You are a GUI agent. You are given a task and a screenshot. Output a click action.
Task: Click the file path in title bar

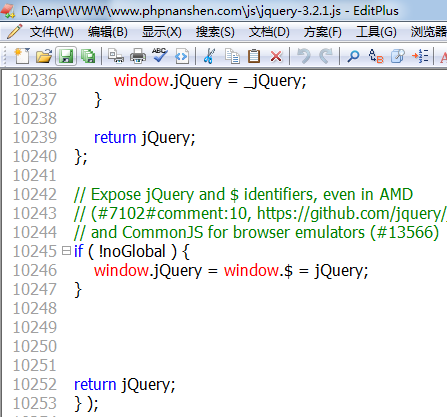pyautogui.click(x=181, y=11)
